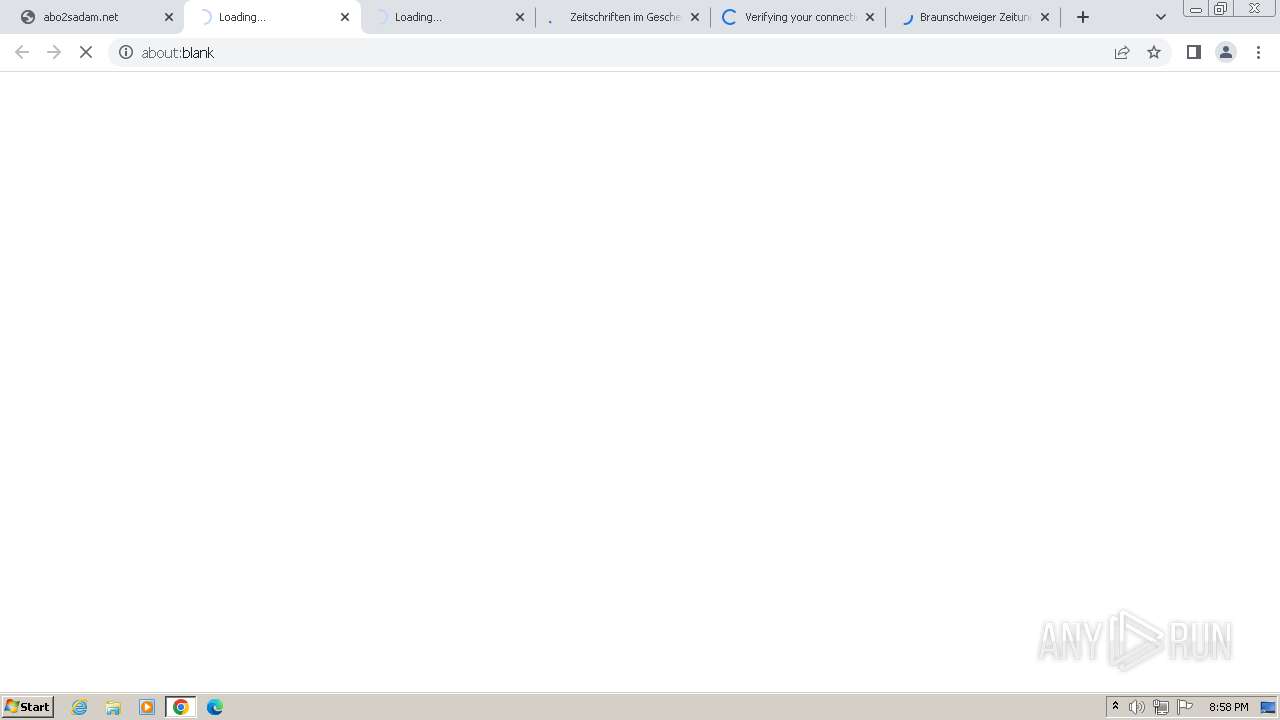Viewport: 1280px width, 720px height.
Task: Open the Chrome three-dot menu
Action: [x=1258, y=52]
